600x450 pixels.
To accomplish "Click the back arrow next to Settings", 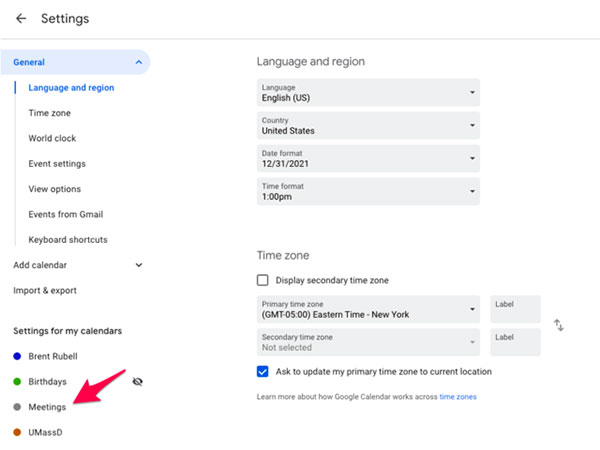I will click(21, 18).
